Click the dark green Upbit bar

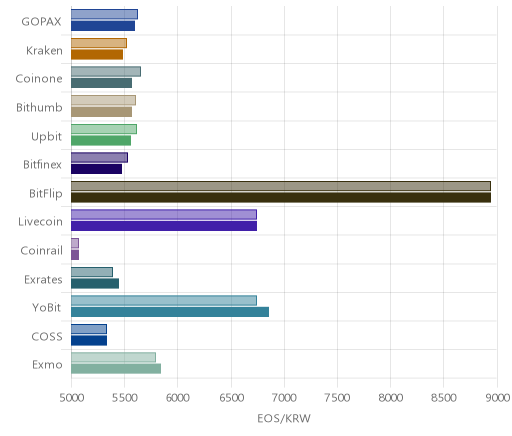point(101,141)
